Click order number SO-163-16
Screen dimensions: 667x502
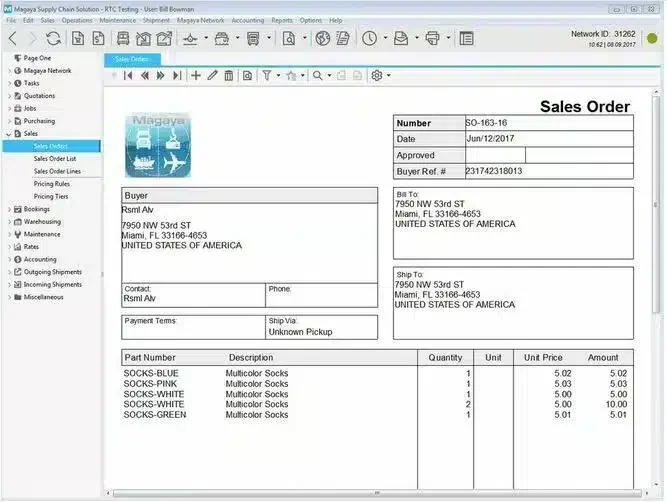point(486,123)
